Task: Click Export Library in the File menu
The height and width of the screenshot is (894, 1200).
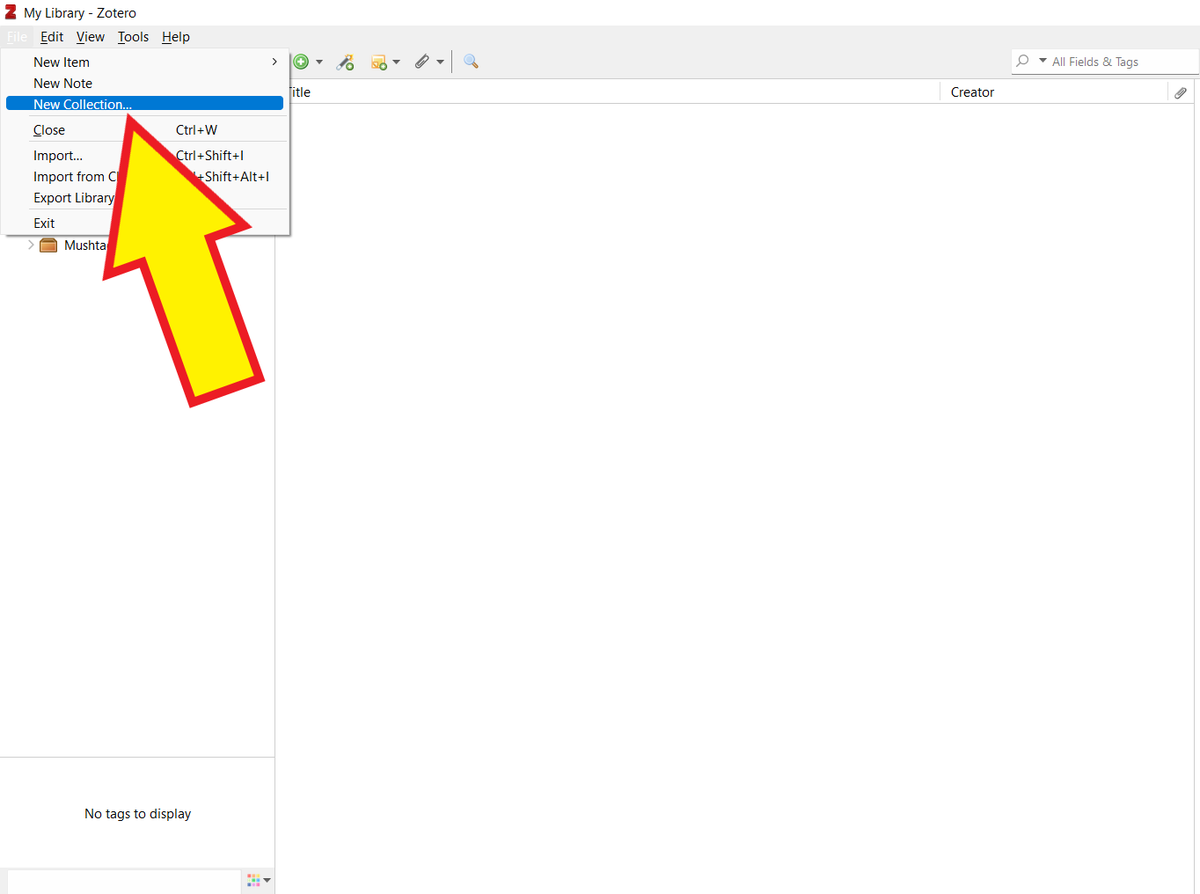Action: (74, 197)
